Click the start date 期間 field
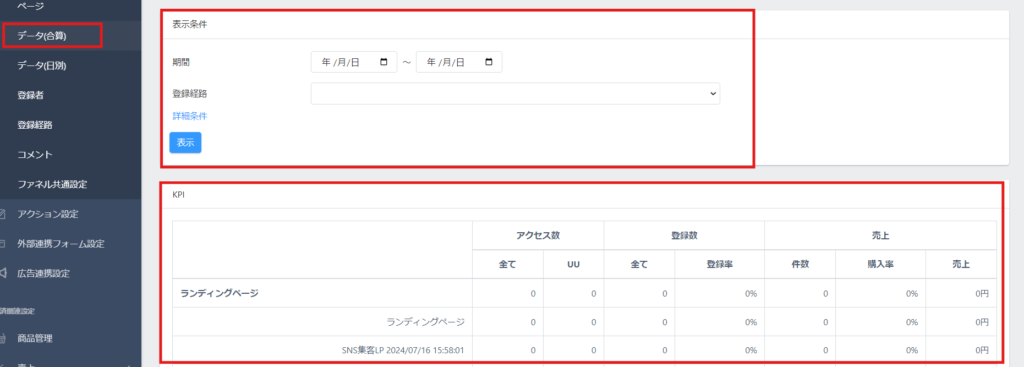The height and width of the screenshot is (367, 1024). click(x=354, y=62)
